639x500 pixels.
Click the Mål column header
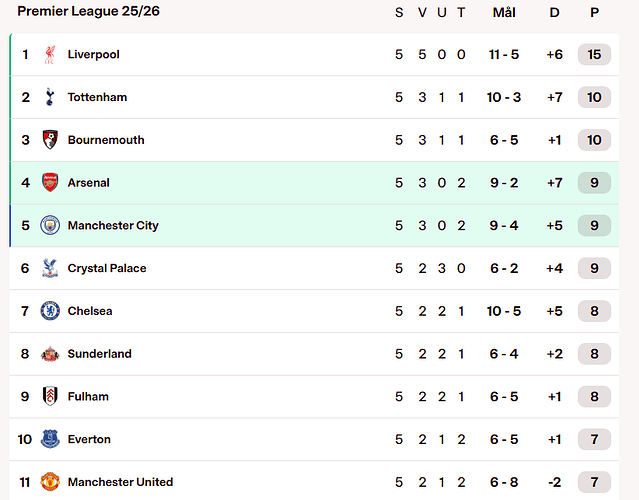coord(504,12)
